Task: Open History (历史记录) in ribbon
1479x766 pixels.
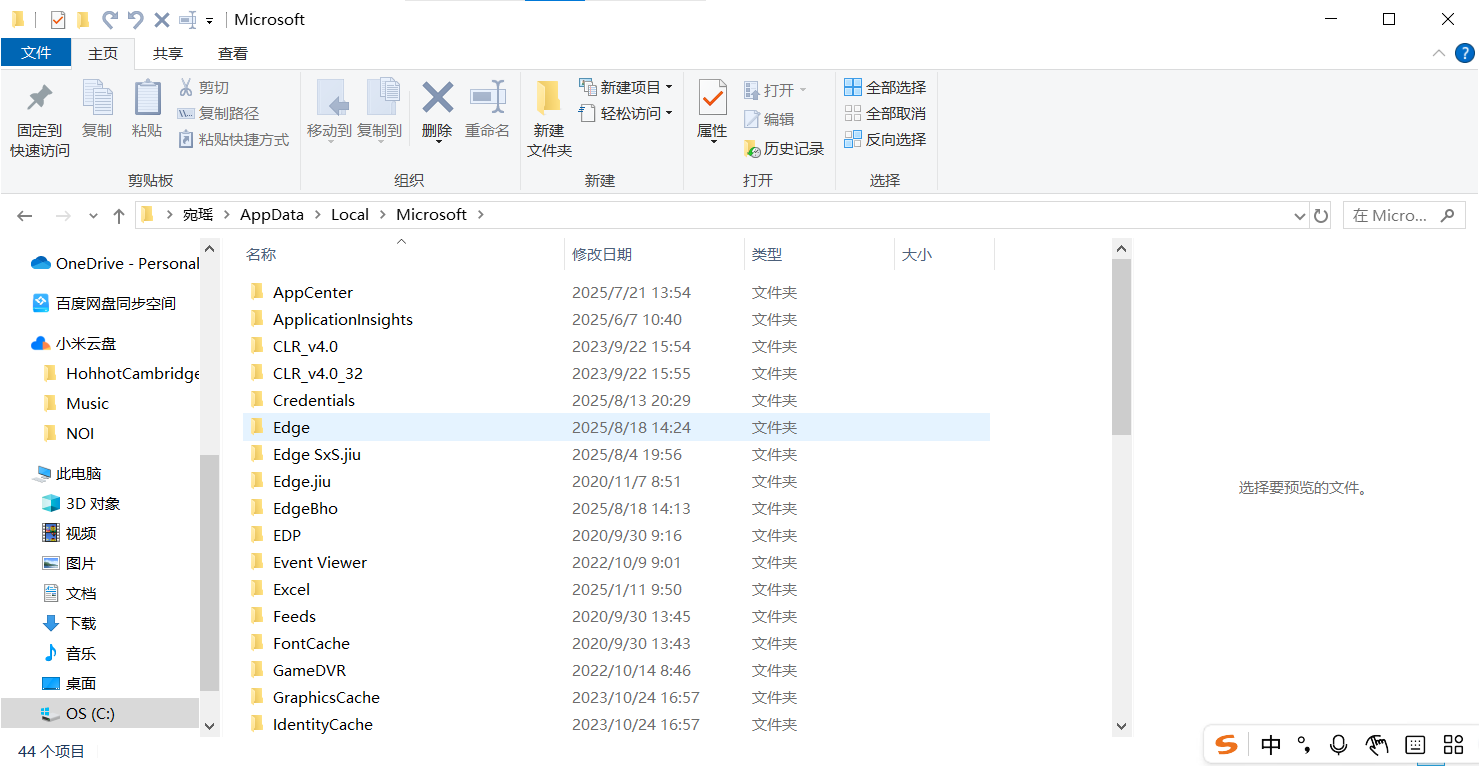Action: tap(784, 149)
